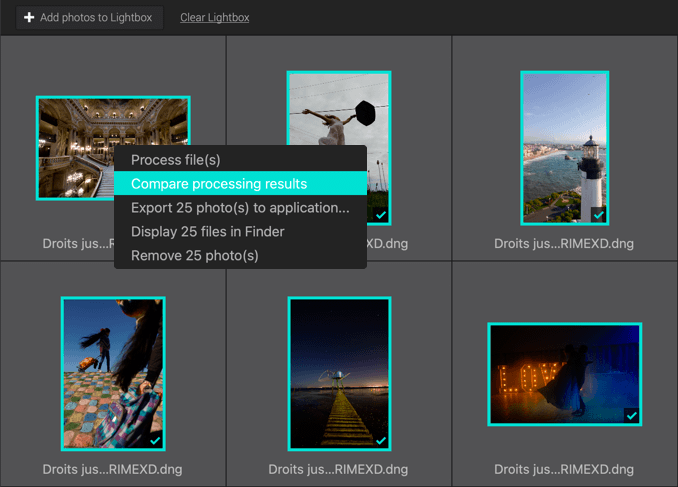
Task: Click the Clear Lightbox link
Action: [214, 17]
